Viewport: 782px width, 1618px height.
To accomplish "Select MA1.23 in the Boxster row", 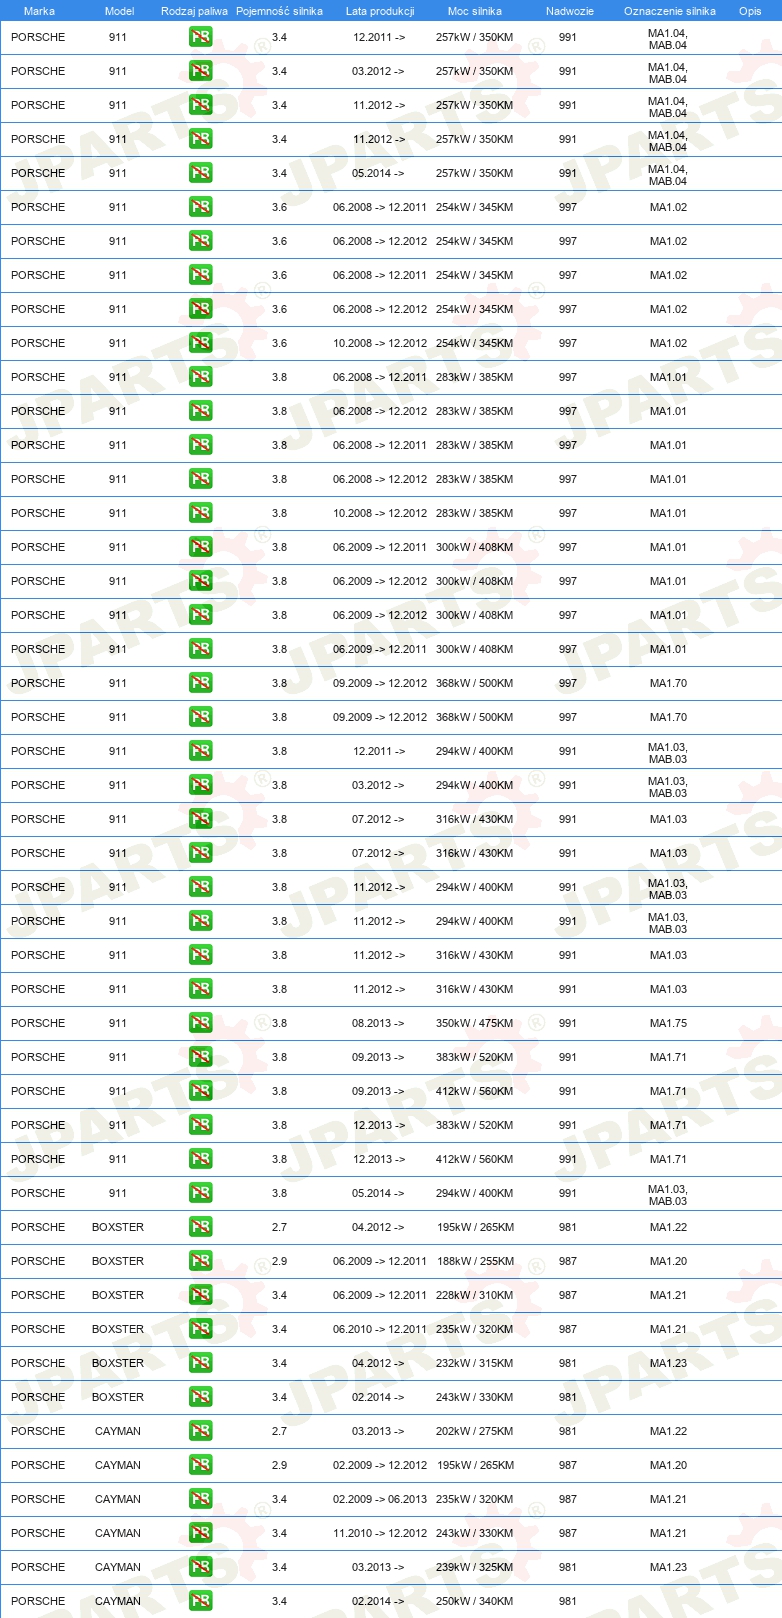I will coord(668,1363).
